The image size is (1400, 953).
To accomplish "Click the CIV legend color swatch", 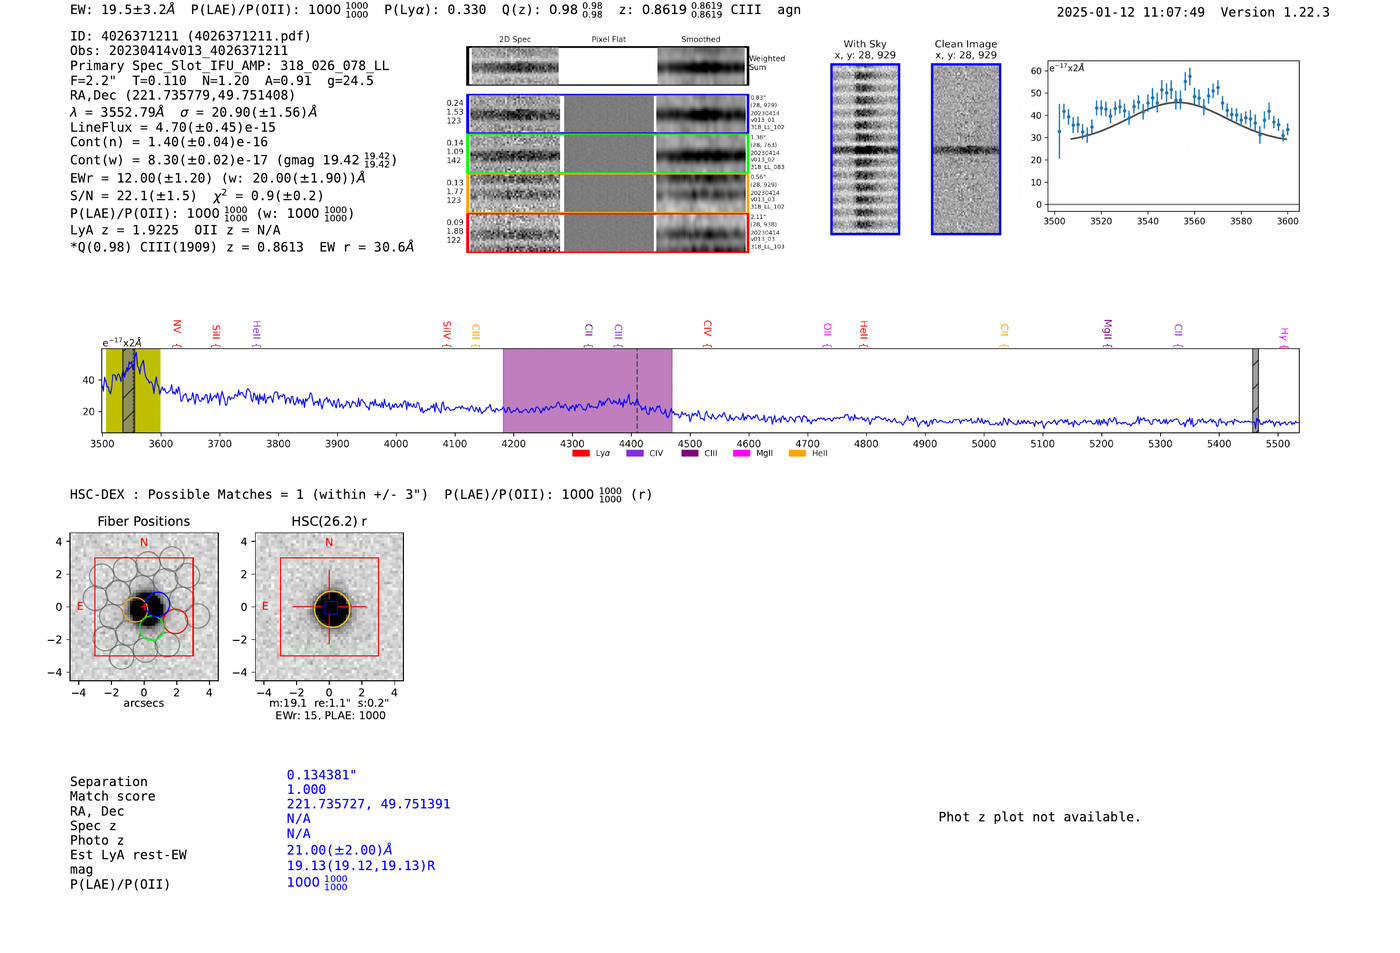I will [634, 454].
